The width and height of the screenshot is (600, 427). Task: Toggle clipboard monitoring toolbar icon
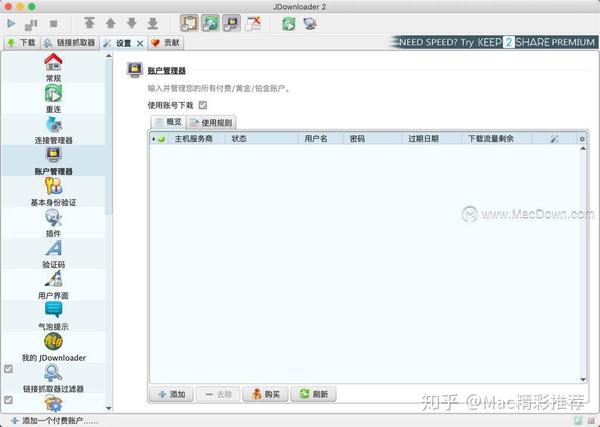coord(189,23)
